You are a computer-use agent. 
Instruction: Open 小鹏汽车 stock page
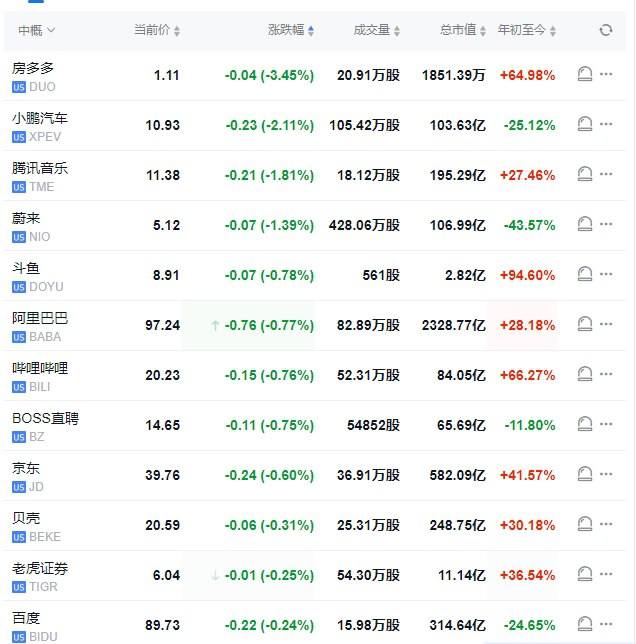point(39,118)
